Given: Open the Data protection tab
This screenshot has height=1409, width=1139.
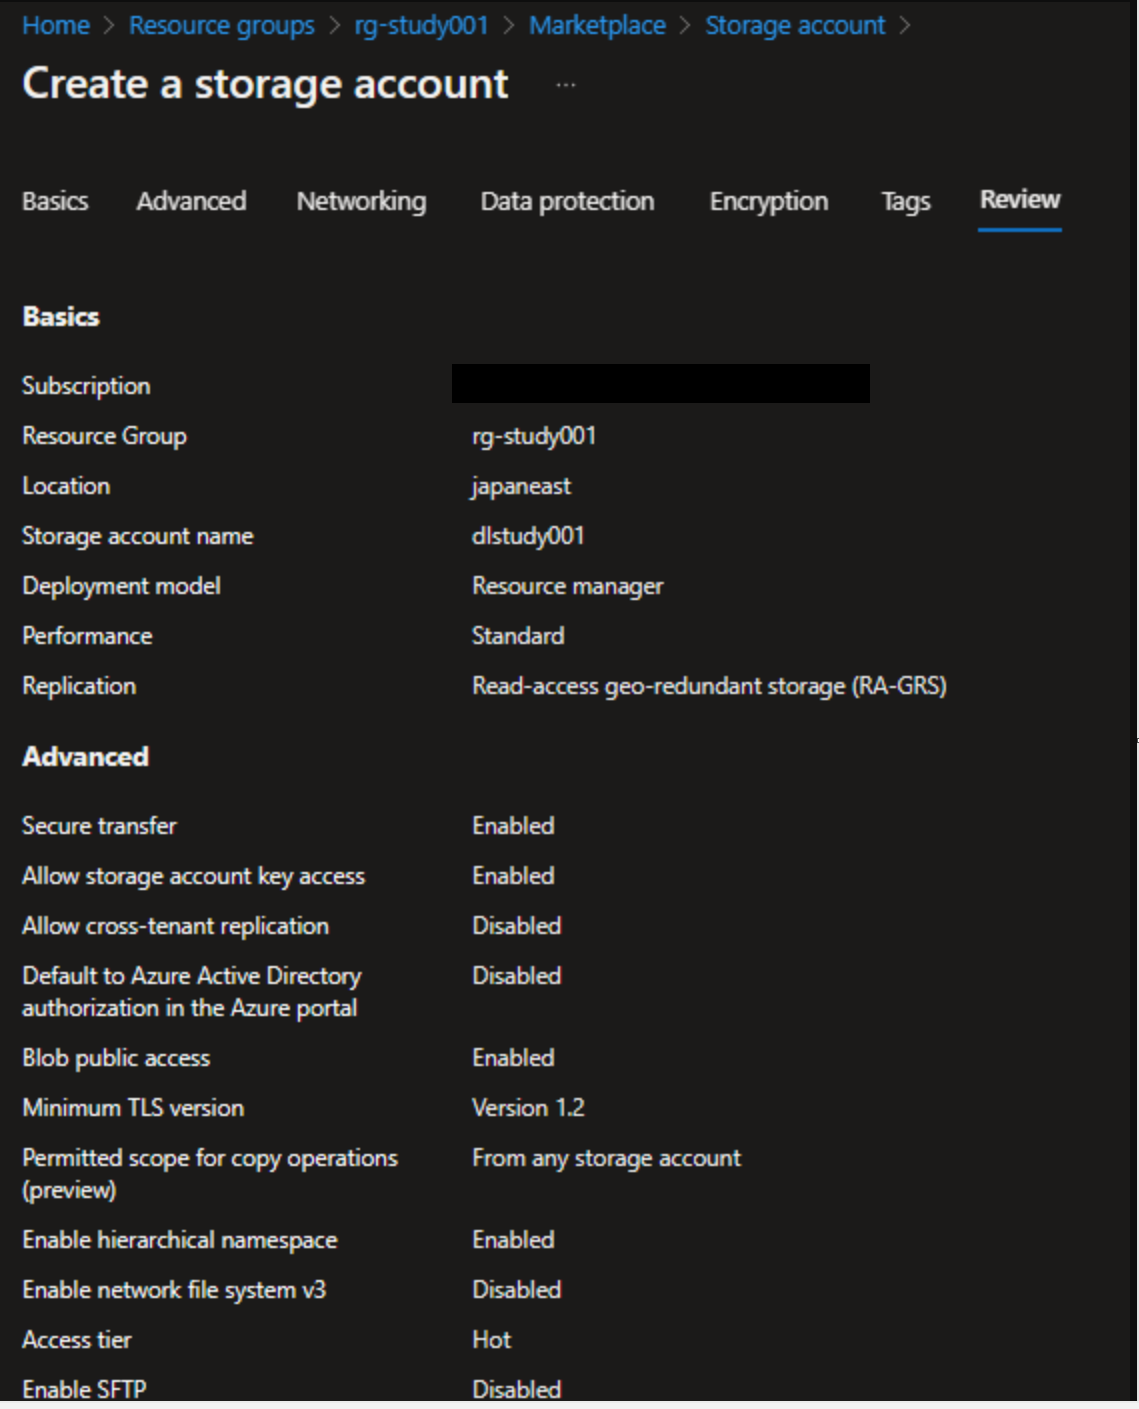Looking at the screenshot, I should [x=567, y=201].
